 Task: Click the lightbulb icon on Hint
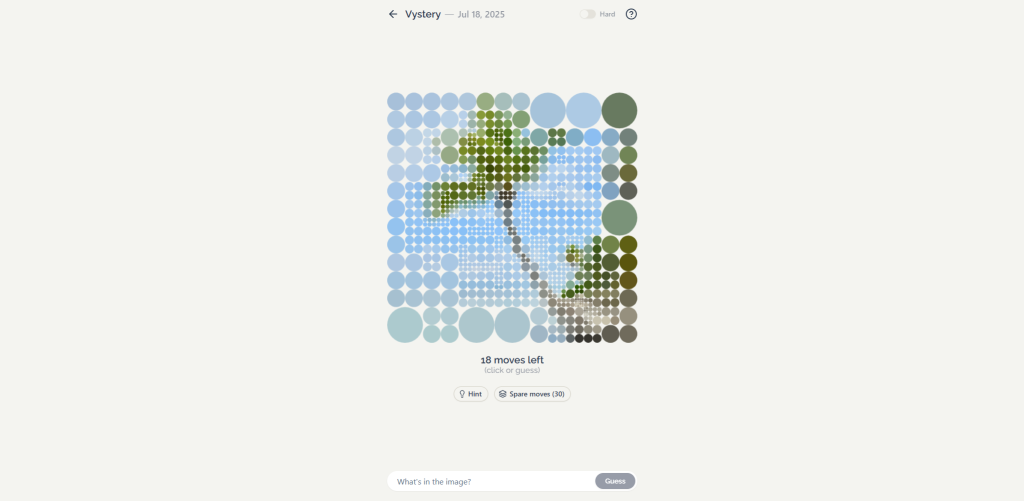pyautogui.click(x=462, y=394)
